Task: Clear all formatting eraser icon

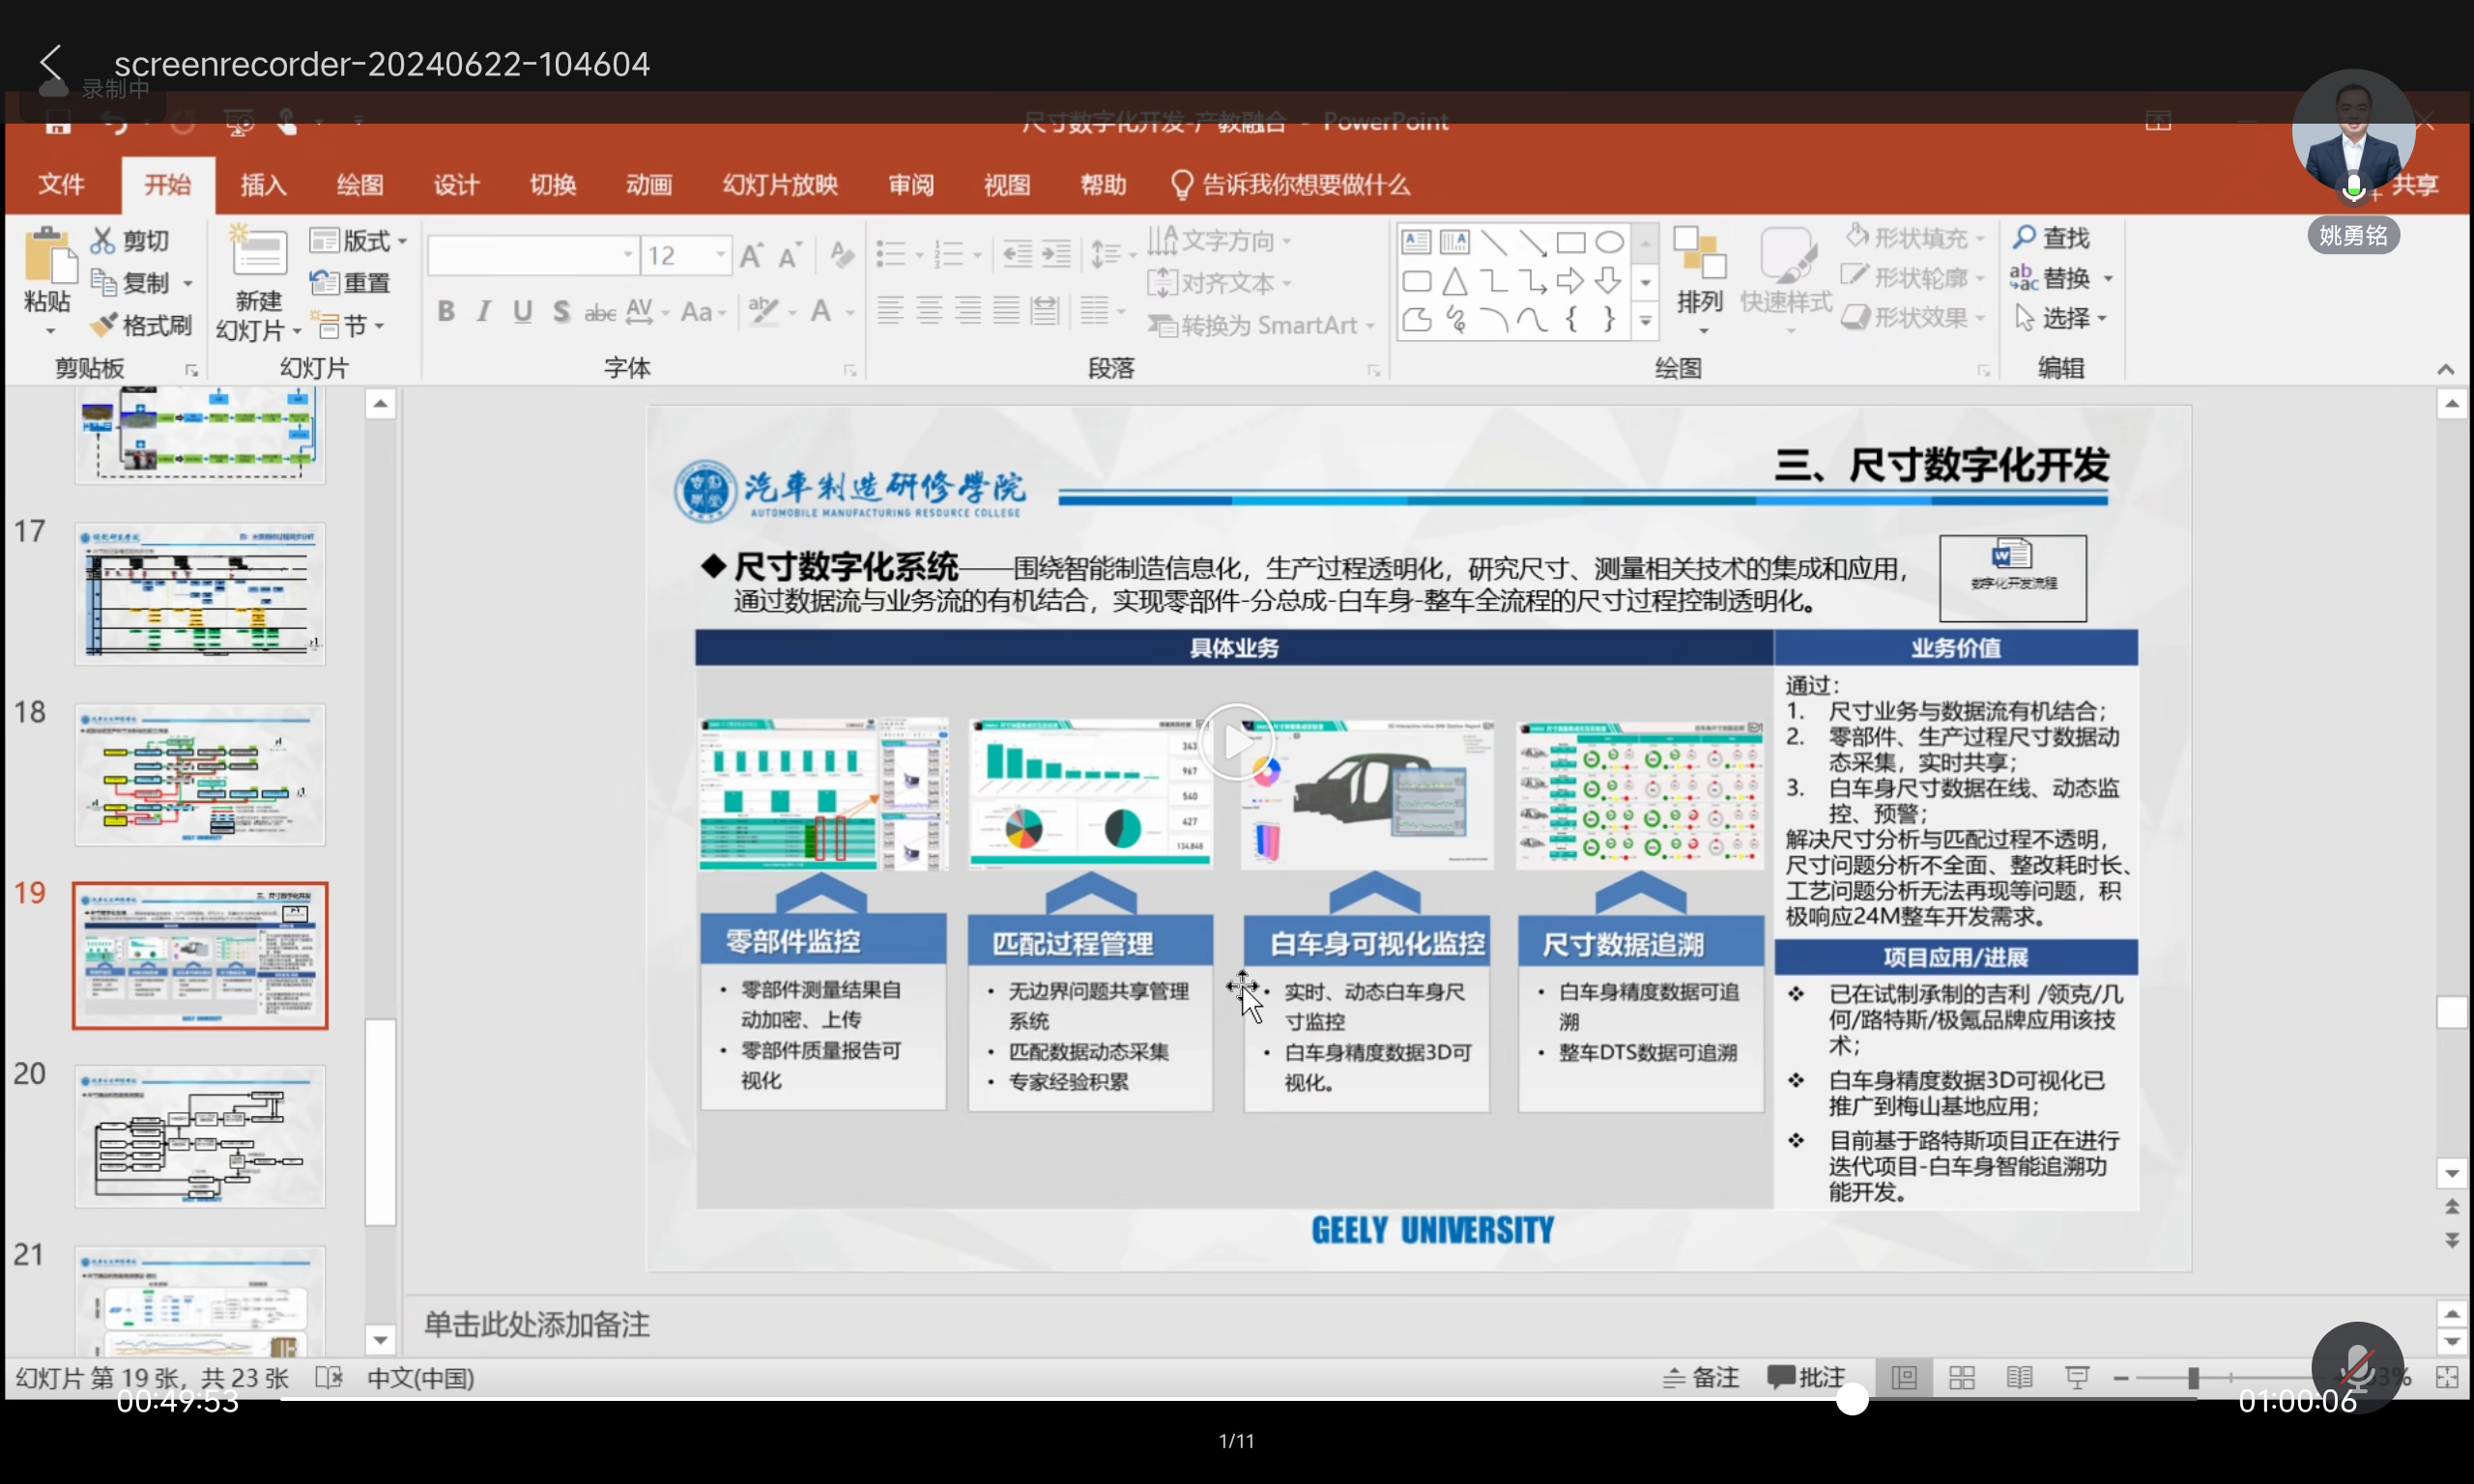Action: [841, 255]
